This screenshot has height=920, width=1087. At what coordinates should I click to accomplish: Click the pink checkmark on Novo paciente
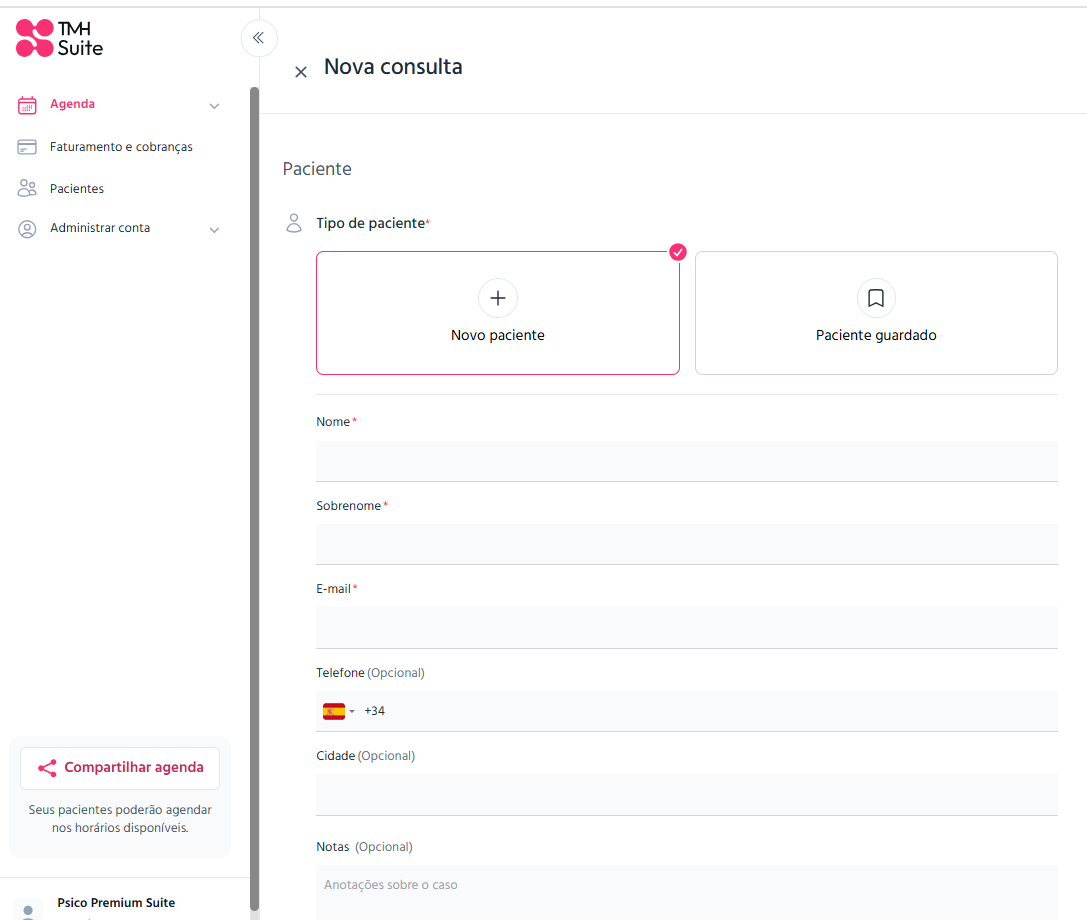(x=678, y=252)
